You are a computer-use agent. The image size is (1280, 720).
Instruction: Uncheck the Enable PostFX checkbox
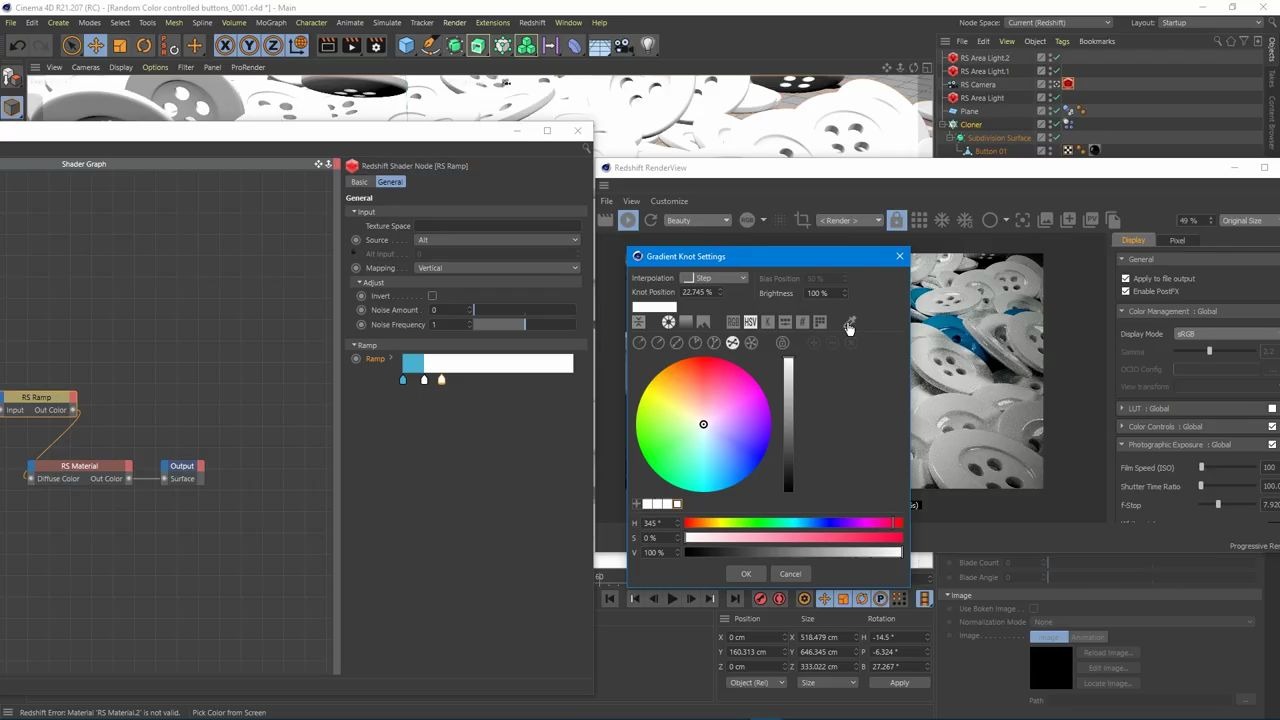tap(1126, 291)
